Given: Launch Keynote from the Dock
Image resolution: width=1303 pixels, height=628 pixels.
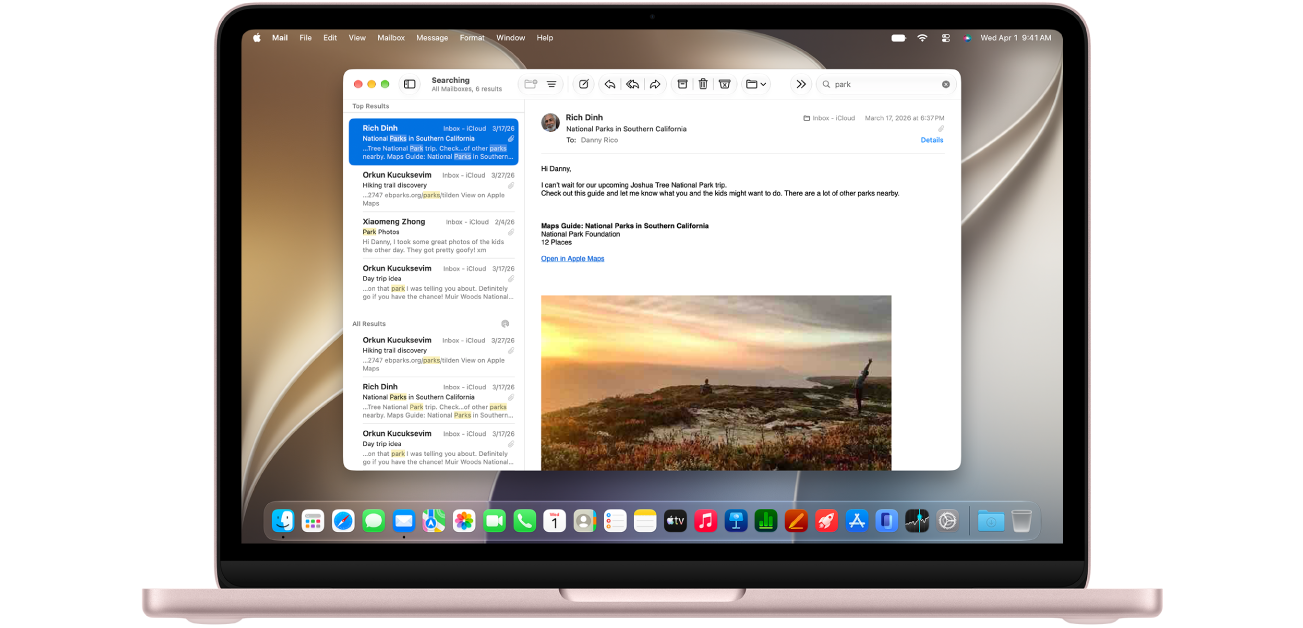Looking at the screenshot, I should (736, 521).
